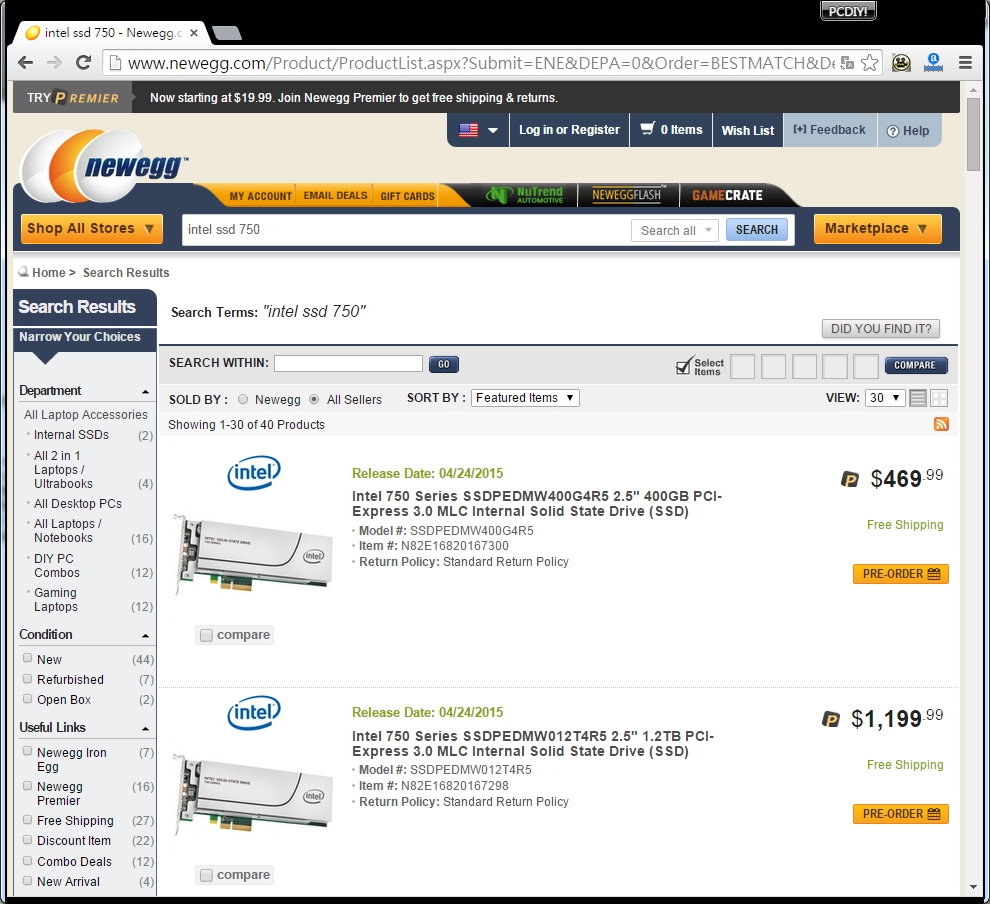This screenshot has width=990, height=904.
Task: Check compare for the 1.2TB SSD
Action: (206, 875)
